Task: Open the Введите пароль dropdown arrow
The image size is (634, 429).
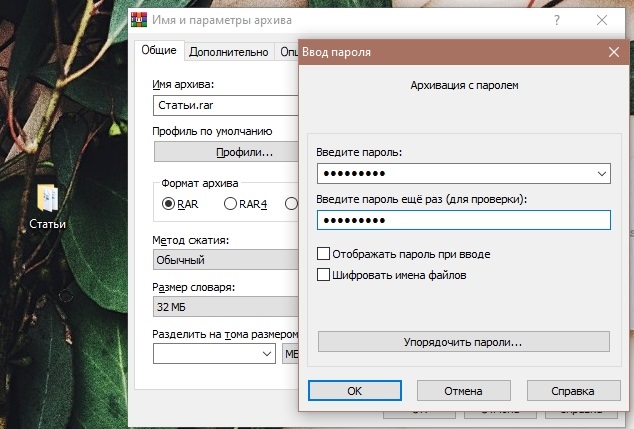Action: pos(600,173)
